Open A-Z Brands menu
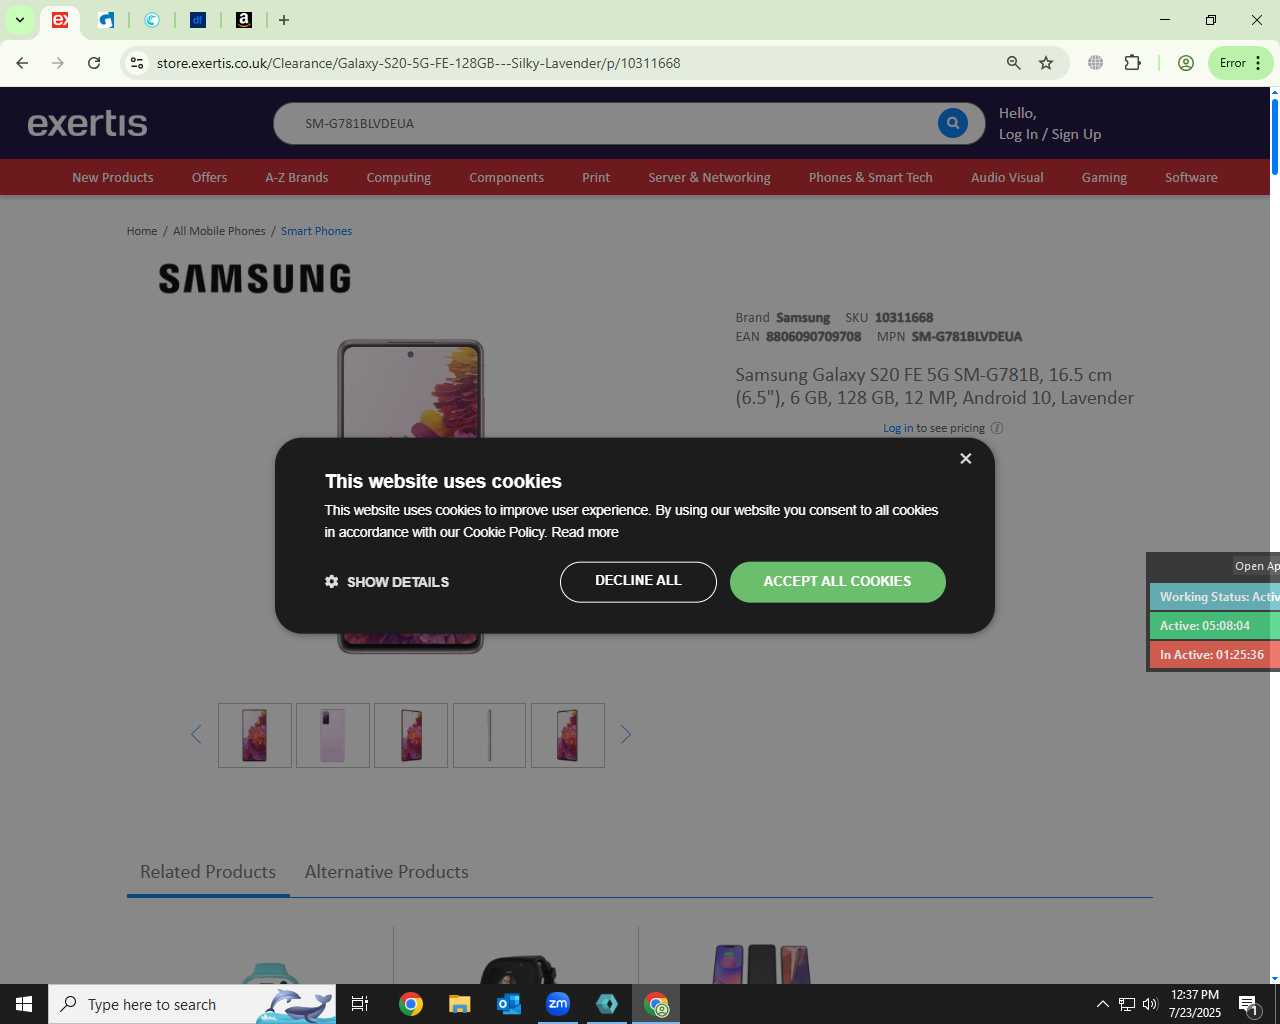The image size is (1280, 1024). (296, 177)
